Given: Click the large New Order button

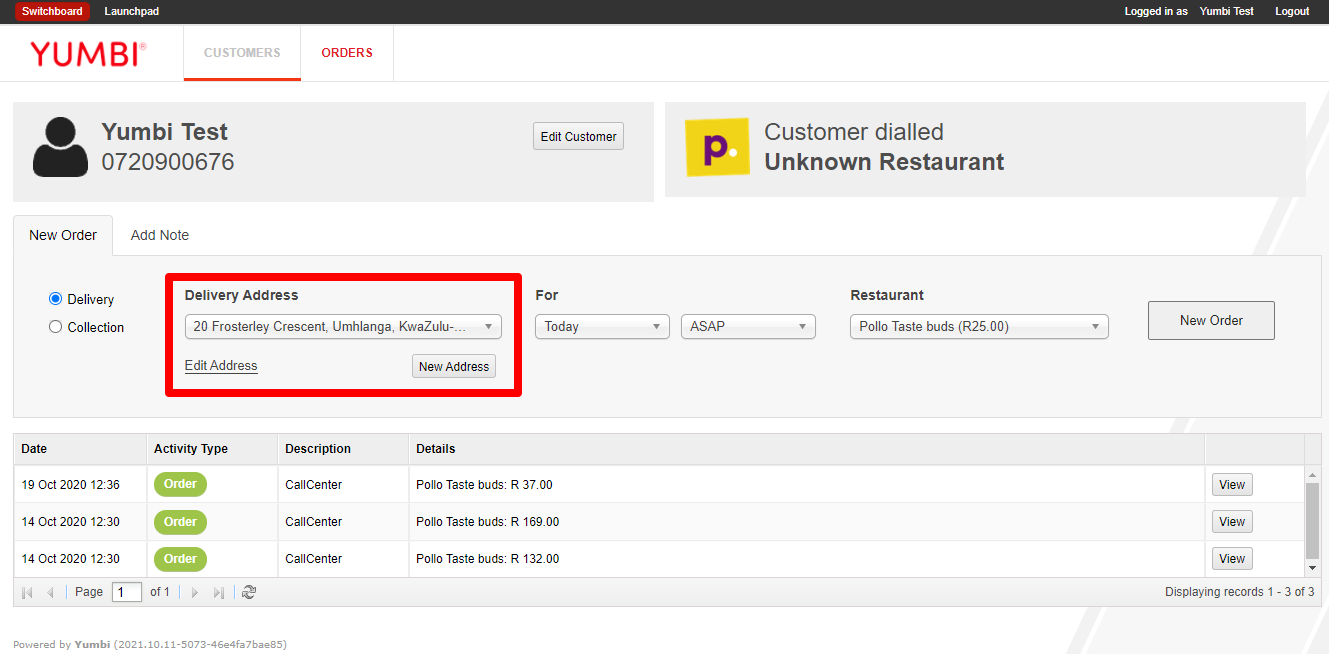Looking at the screenshot, I should (1211, 320).
